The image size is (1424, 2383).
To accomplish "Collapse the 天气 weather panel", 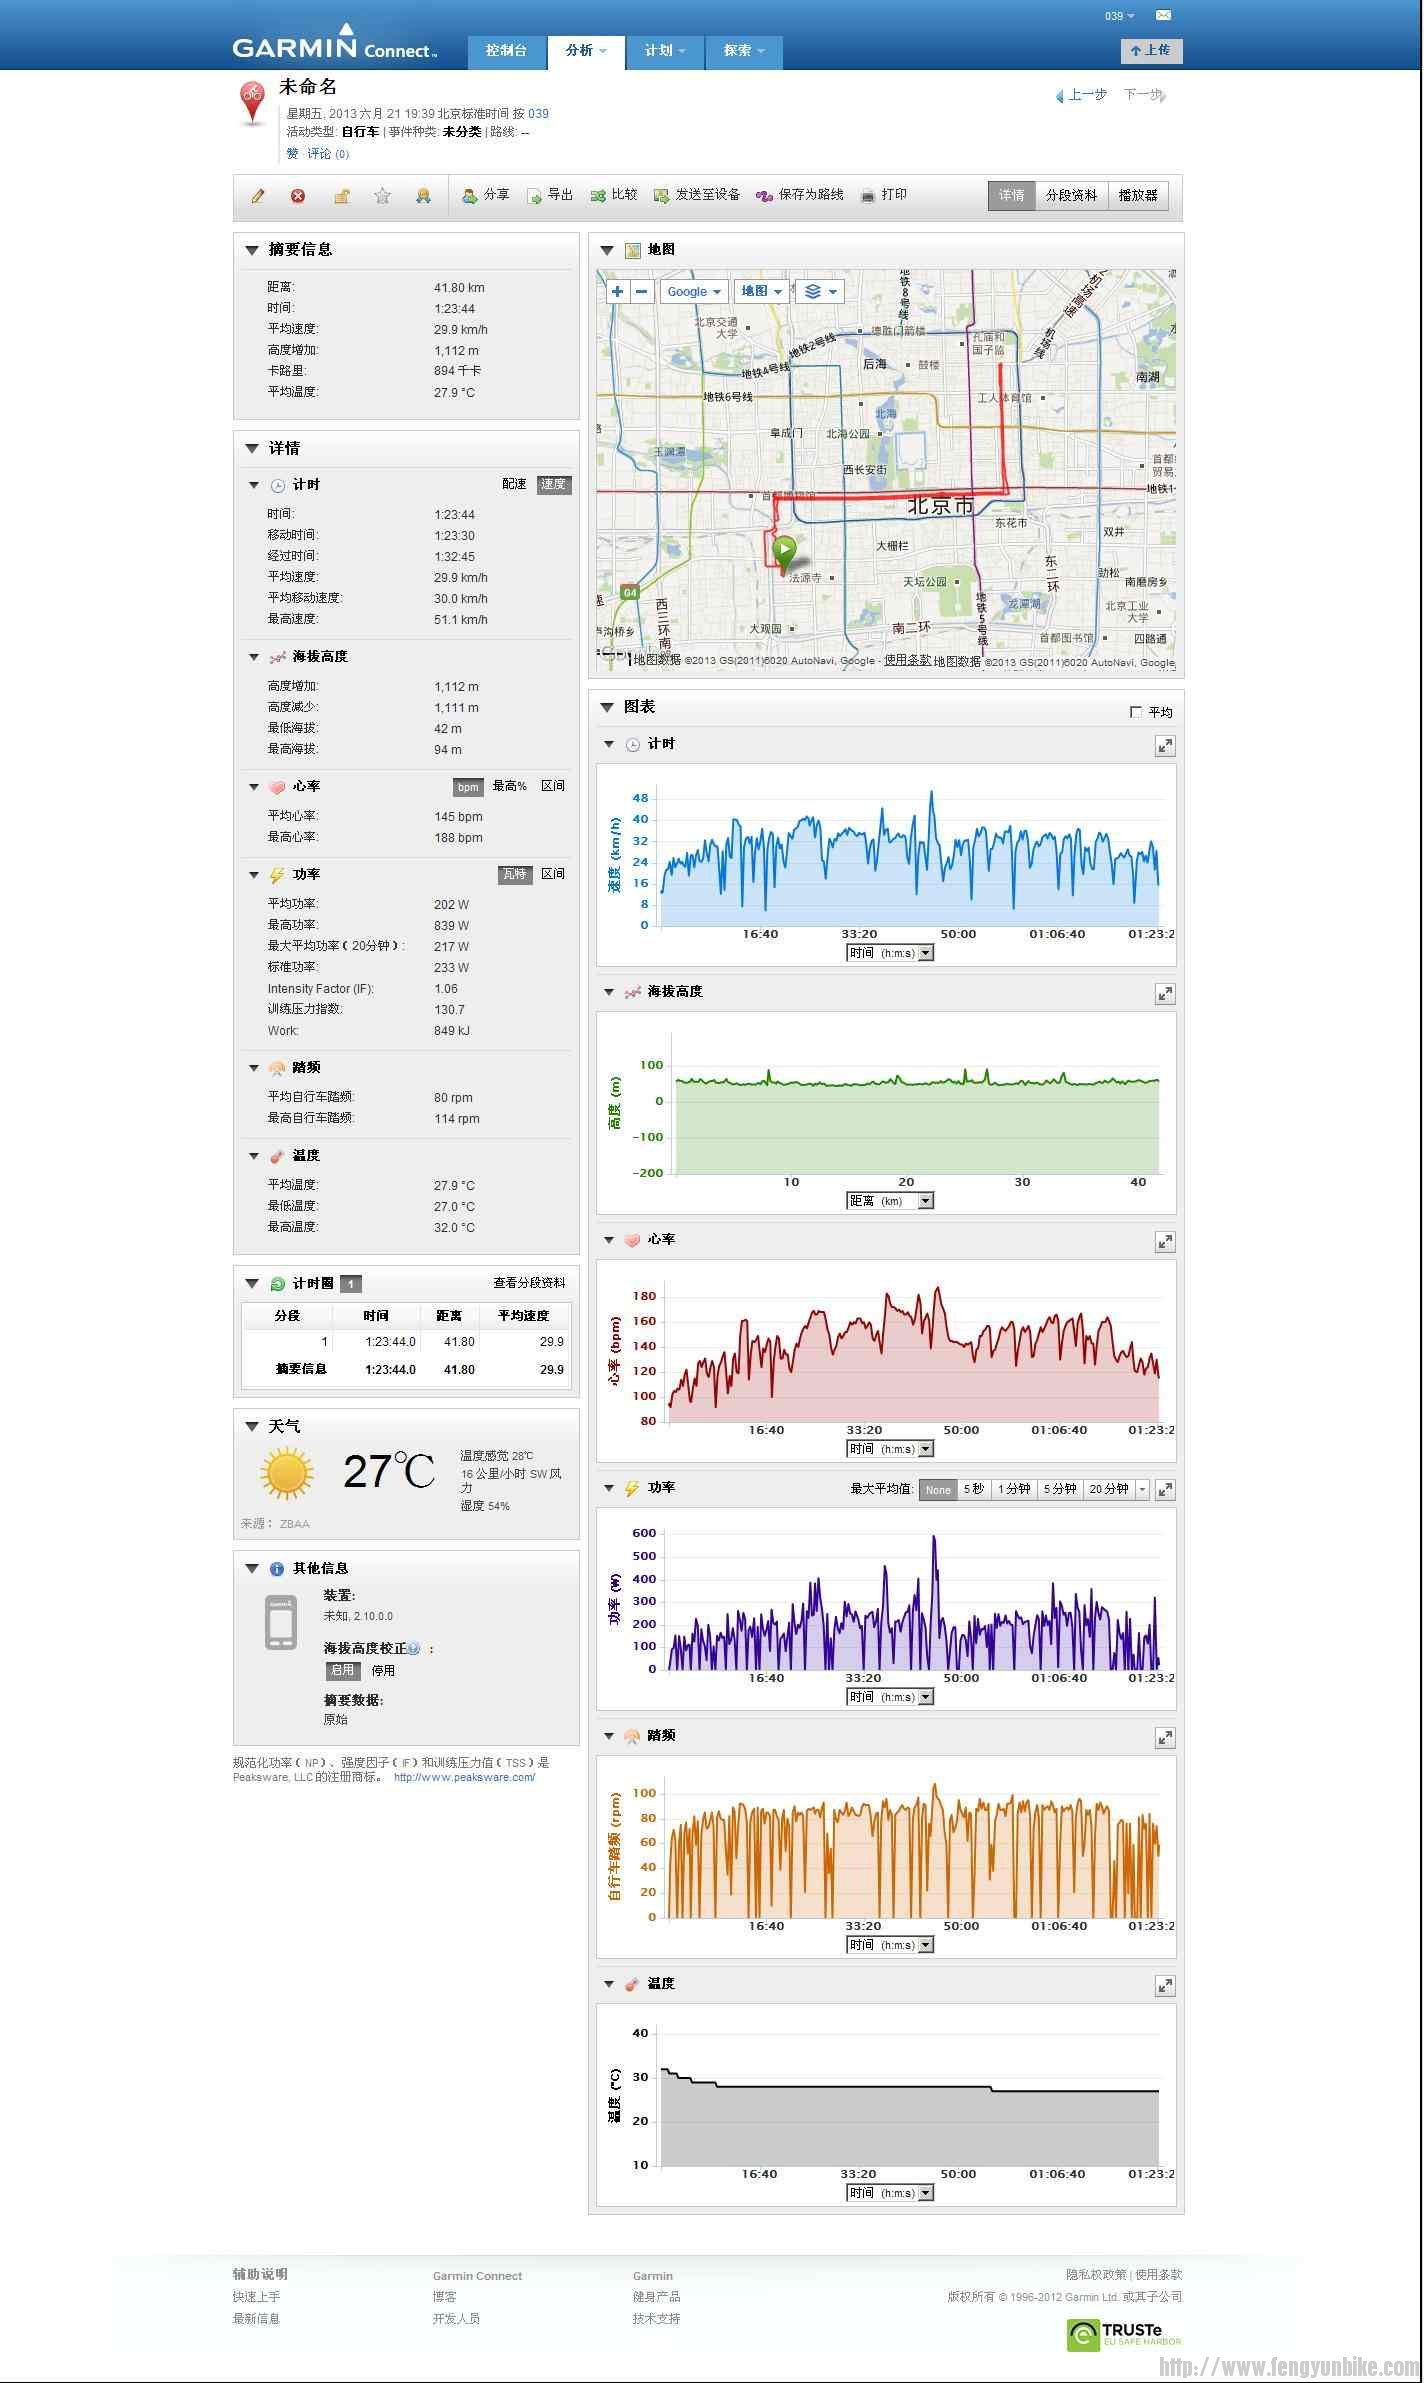I will pyautogui.click(x=252, y=1426).
